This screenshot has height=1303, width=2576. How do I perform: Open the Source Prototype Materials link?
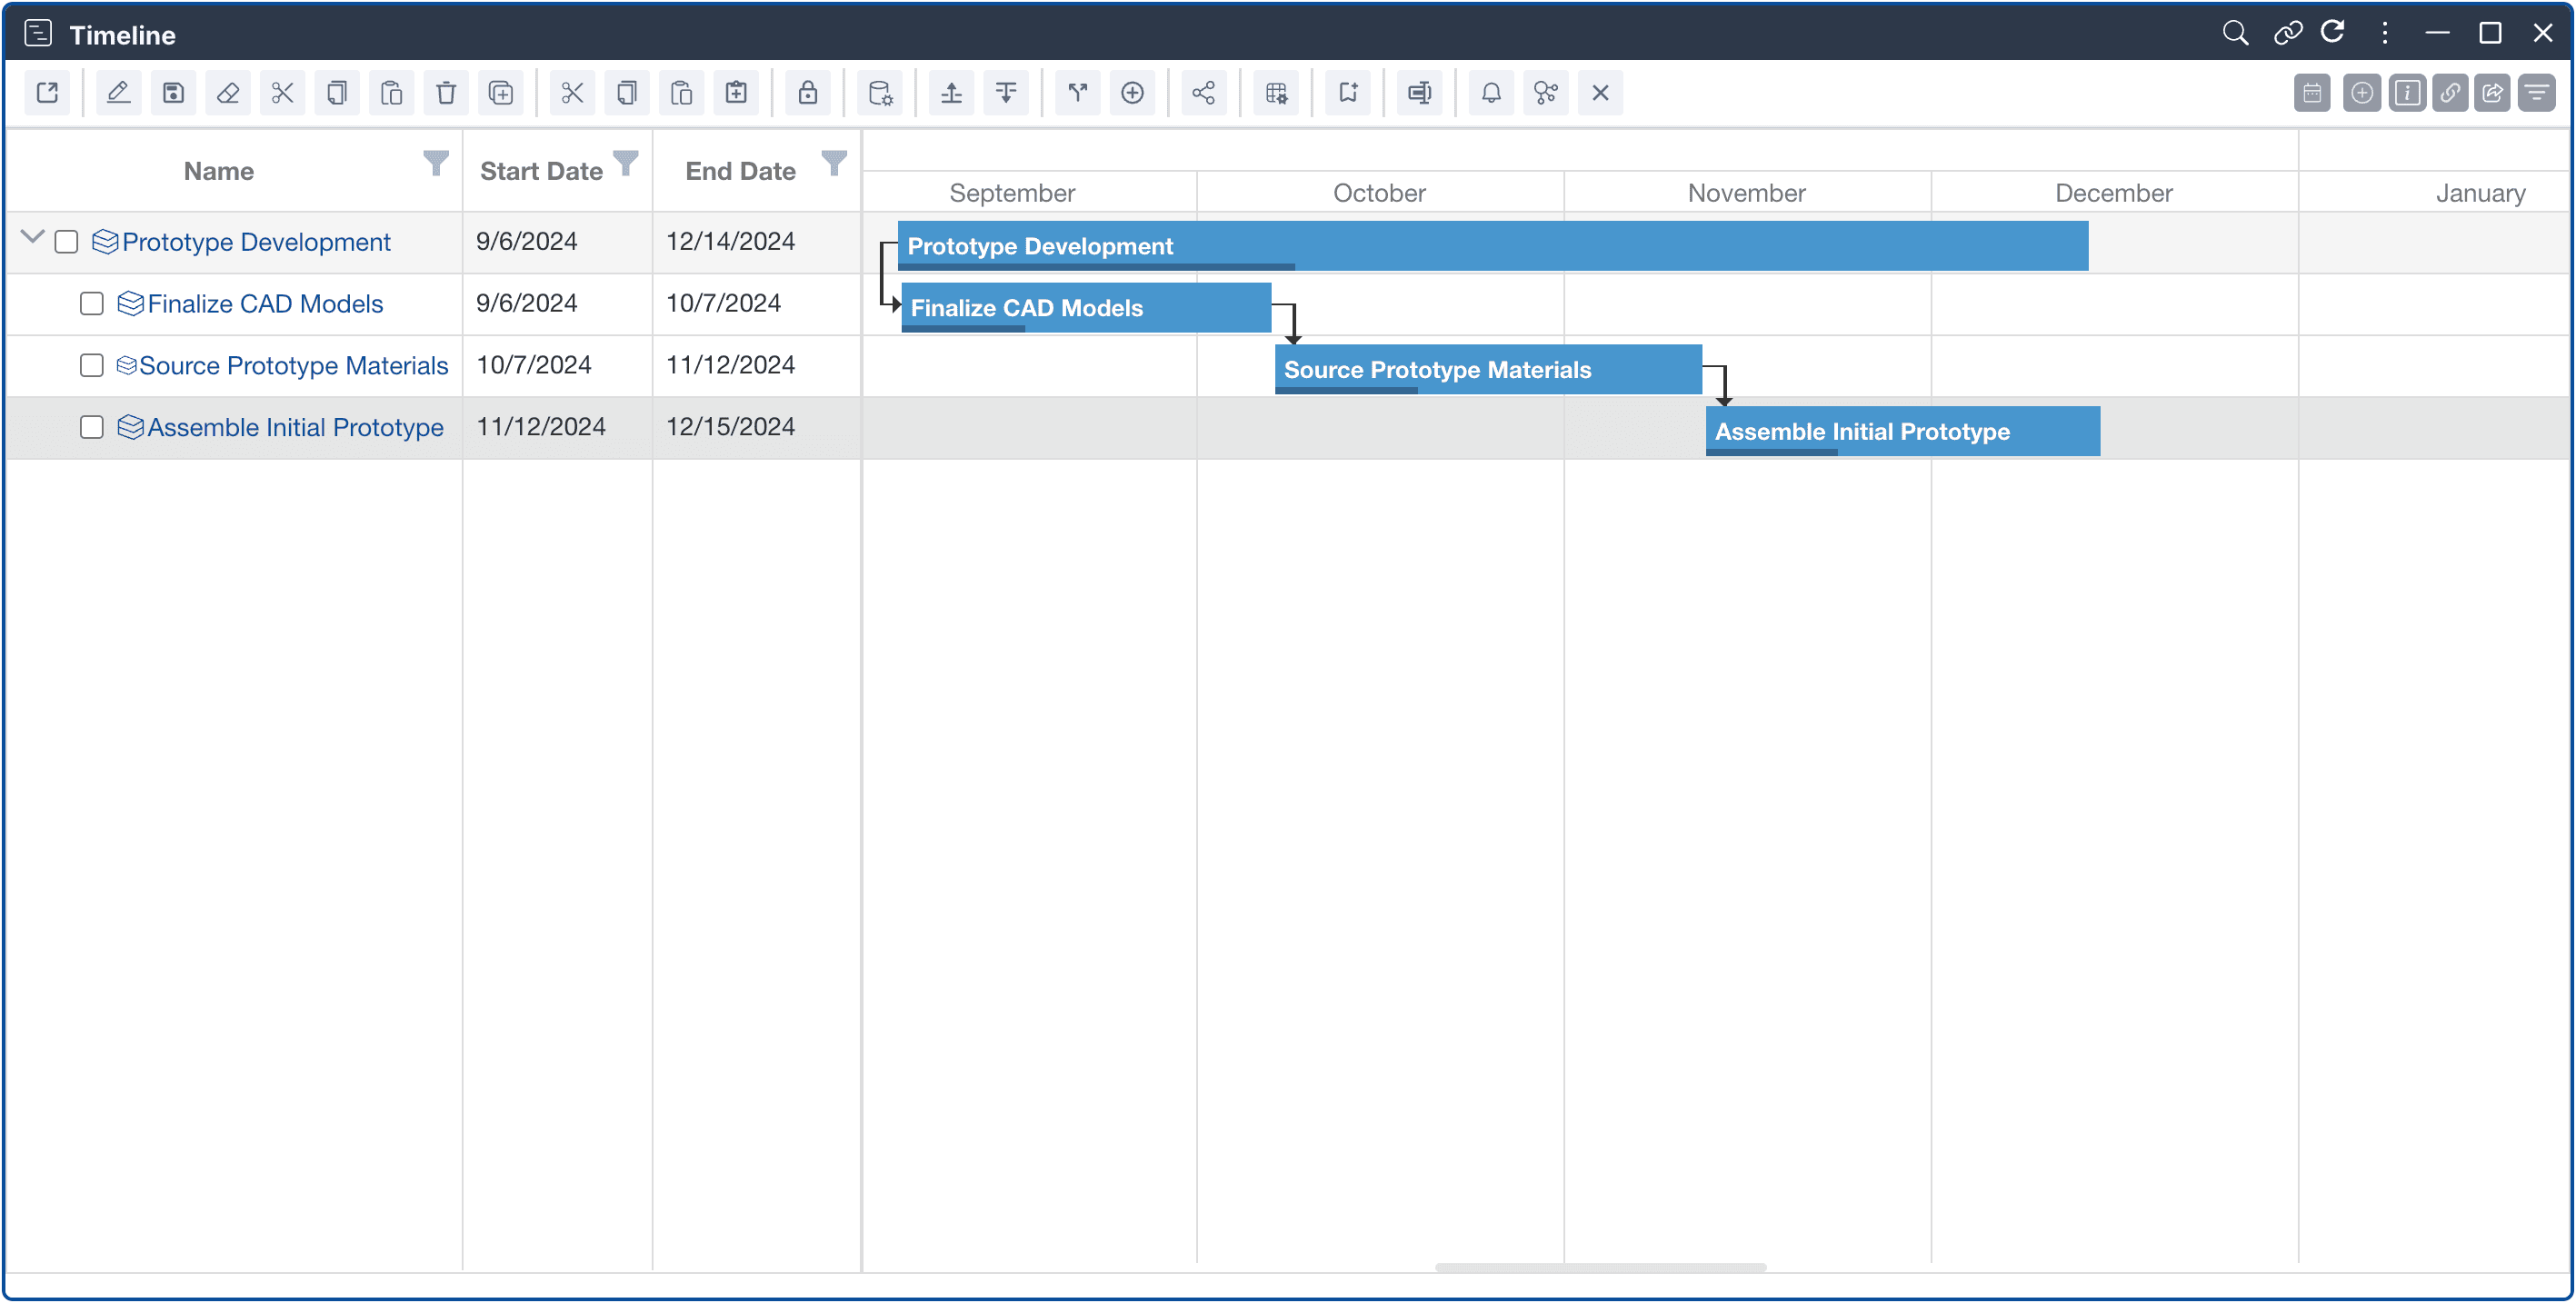point(293,366)
